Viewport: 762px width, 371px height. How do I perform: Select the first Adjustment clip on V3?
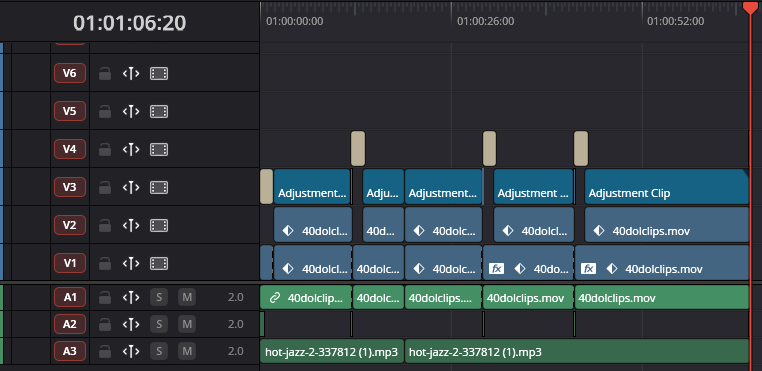312,187
